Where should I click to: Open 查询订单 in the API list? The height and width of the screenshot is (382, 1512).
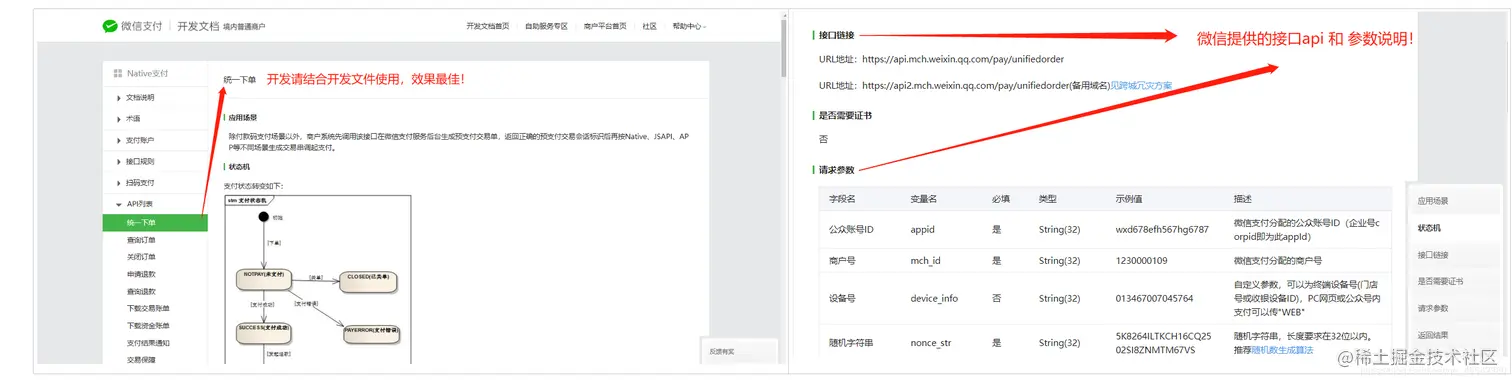pyautogui.click(x=141, y=240)
